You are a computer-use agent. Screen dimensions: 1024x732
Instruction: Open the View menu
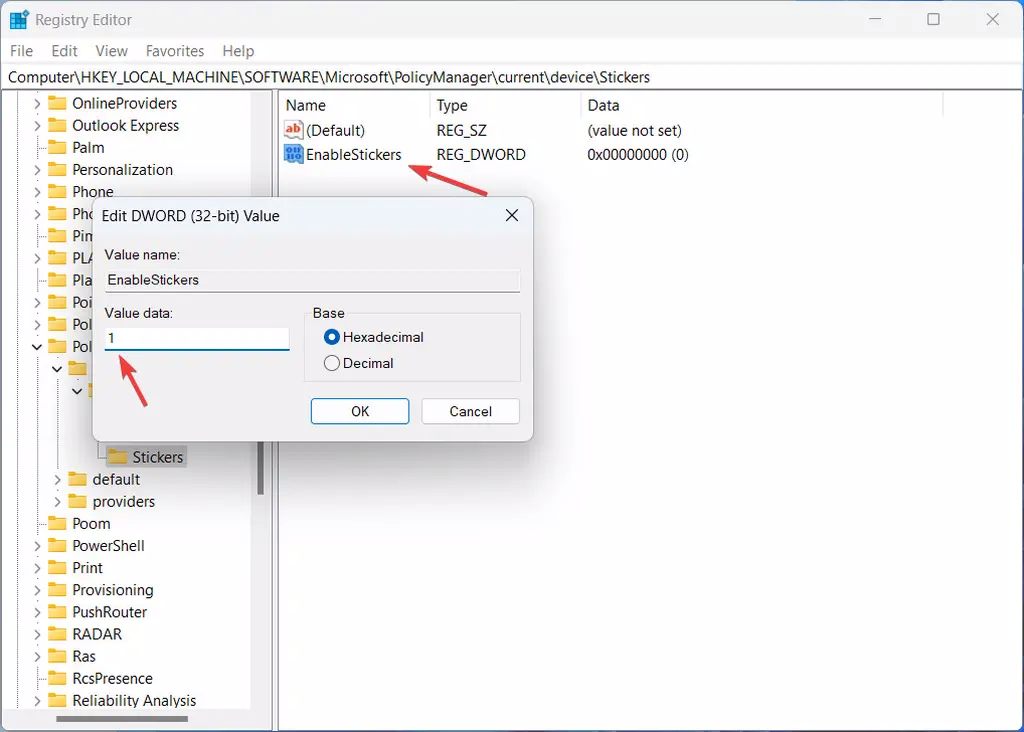(x=111, y=50)
